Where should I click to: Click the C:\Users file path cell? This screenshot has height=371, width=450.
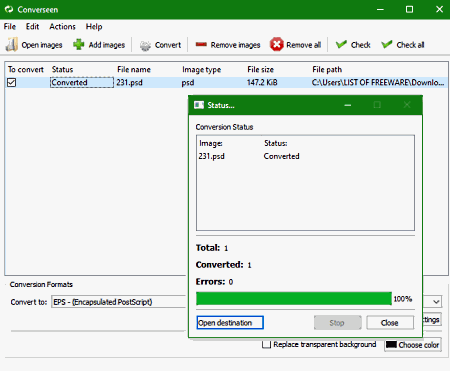378,82
